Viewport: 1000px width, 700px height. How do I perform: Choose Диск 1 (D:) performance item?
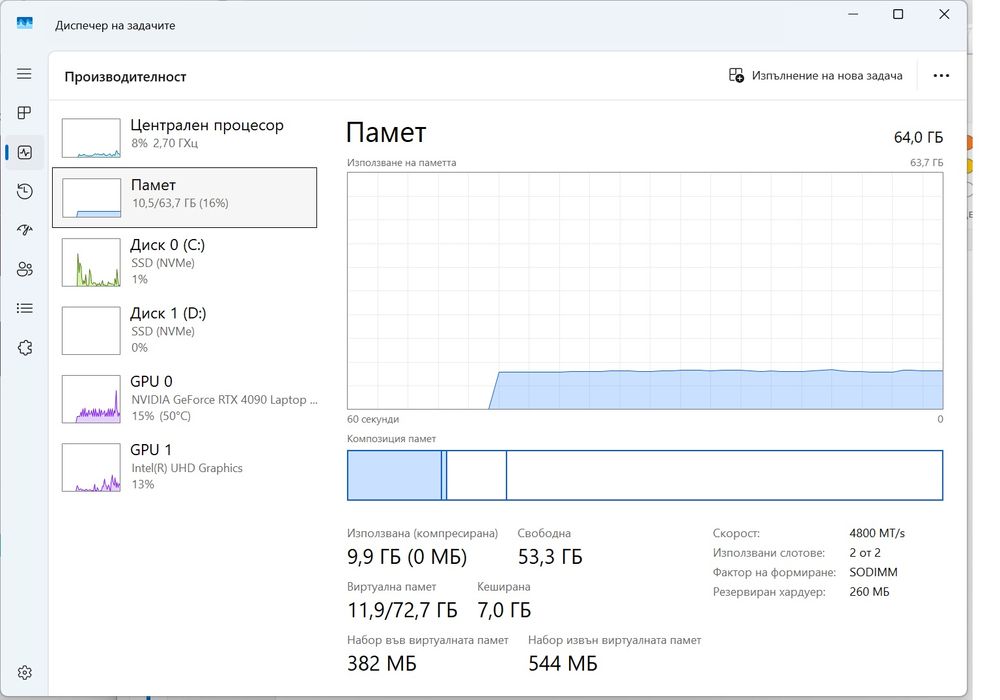[185, 331]
